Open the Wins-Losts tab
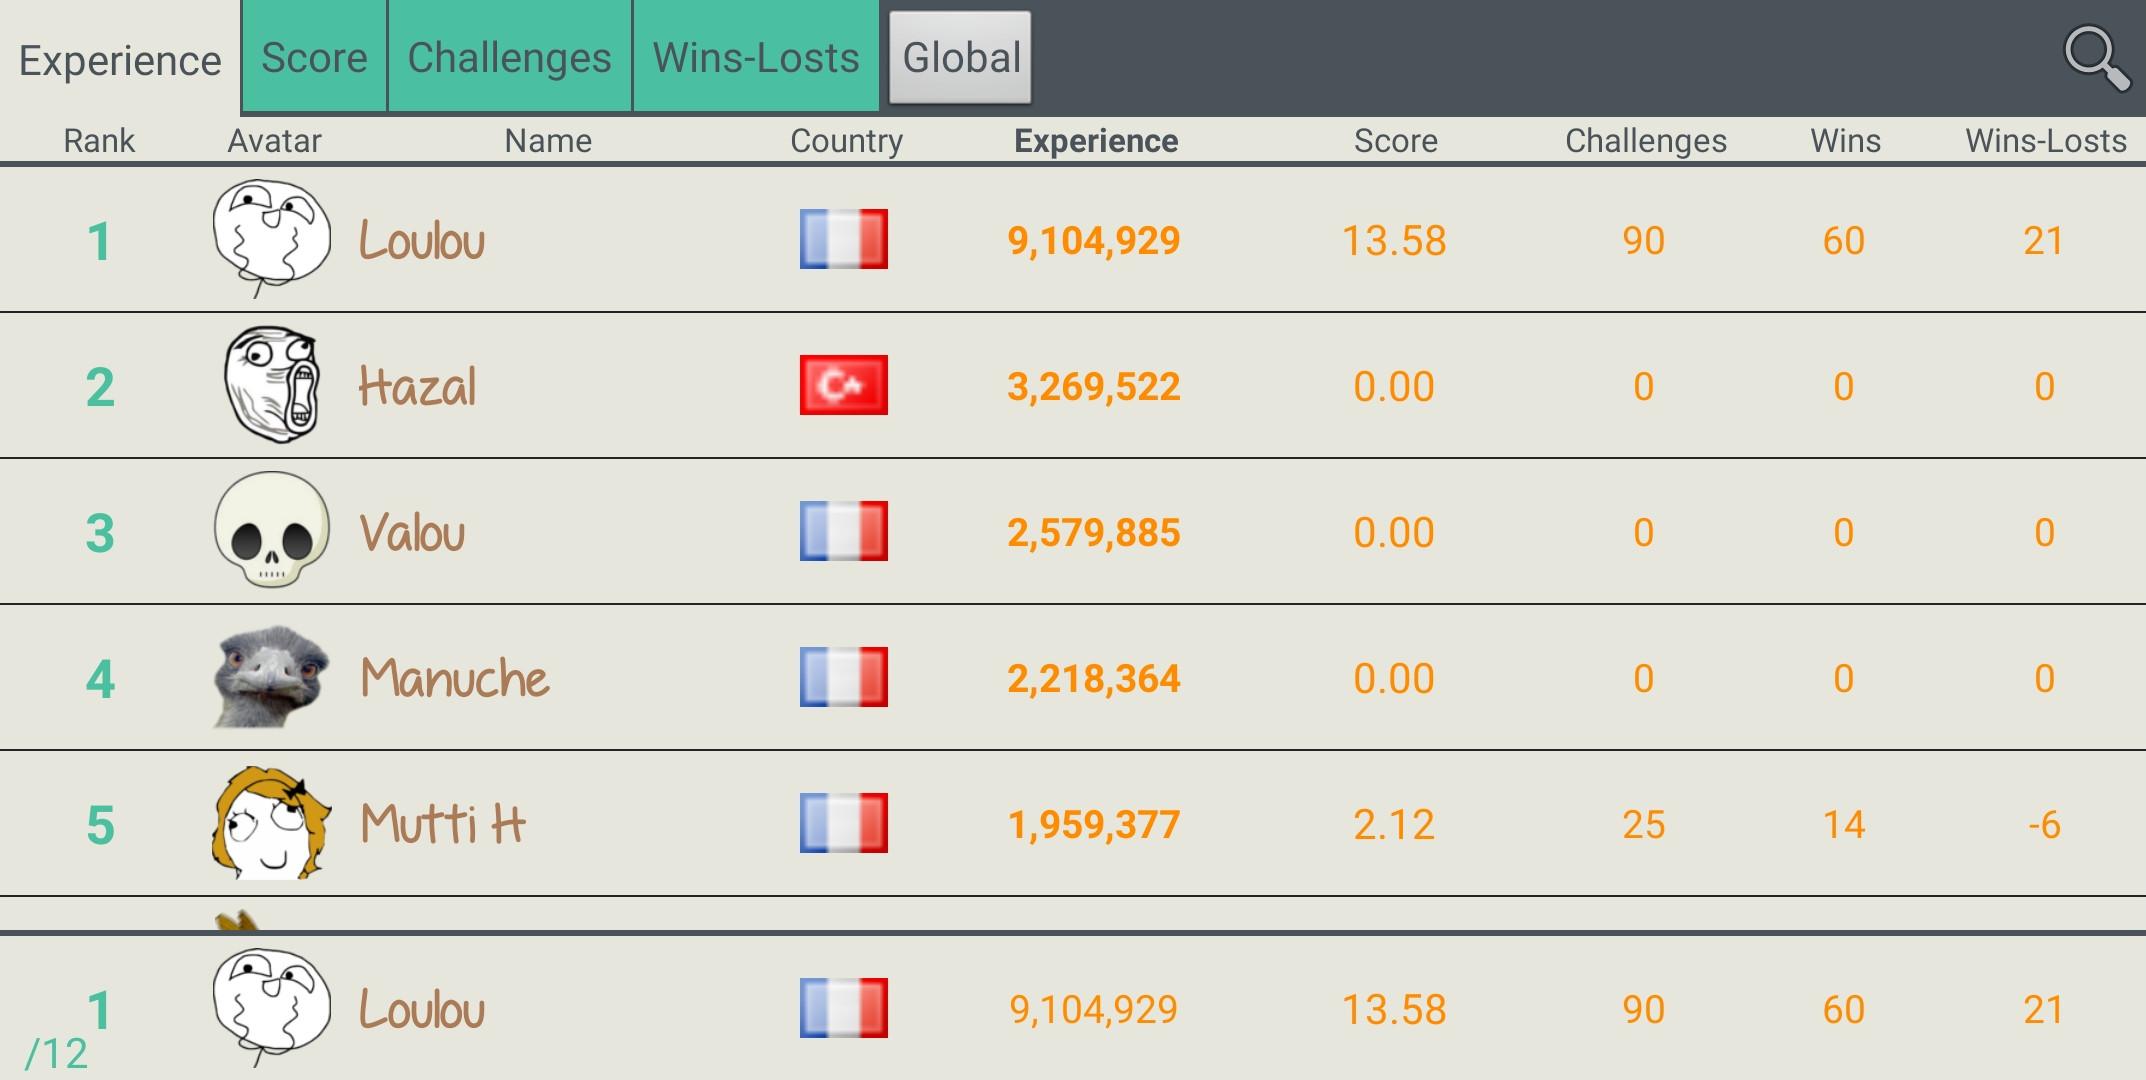The width and height of the screenshot is (2146, 1080). 756,58
